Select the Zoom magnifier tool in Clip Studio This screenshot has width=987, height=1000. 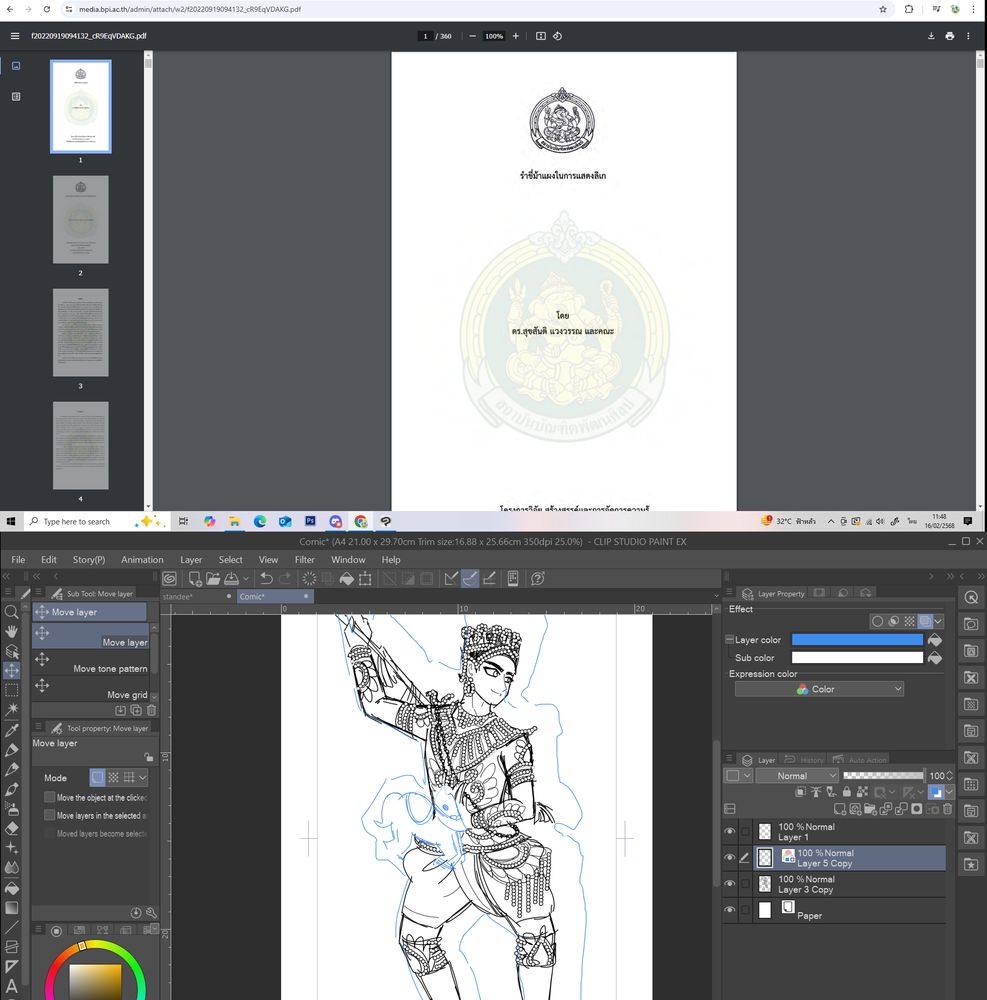tap(11, 612)
